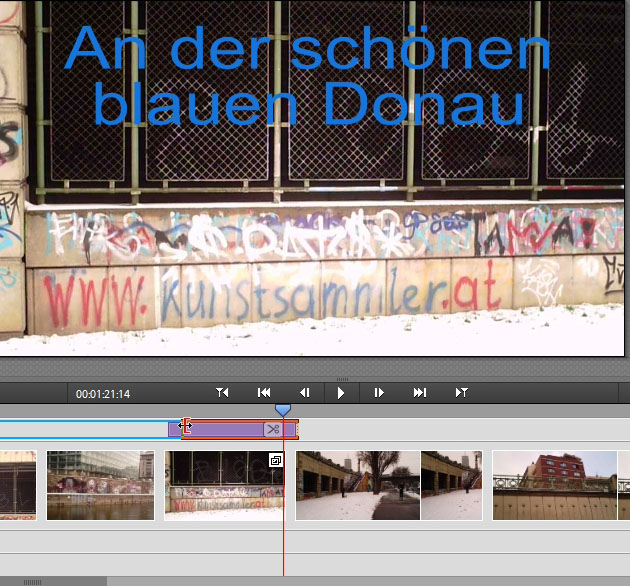The image size is (630, 586).
Task: Select the graffiti wall clip thumbnail
Action: [x=224, y=486]
